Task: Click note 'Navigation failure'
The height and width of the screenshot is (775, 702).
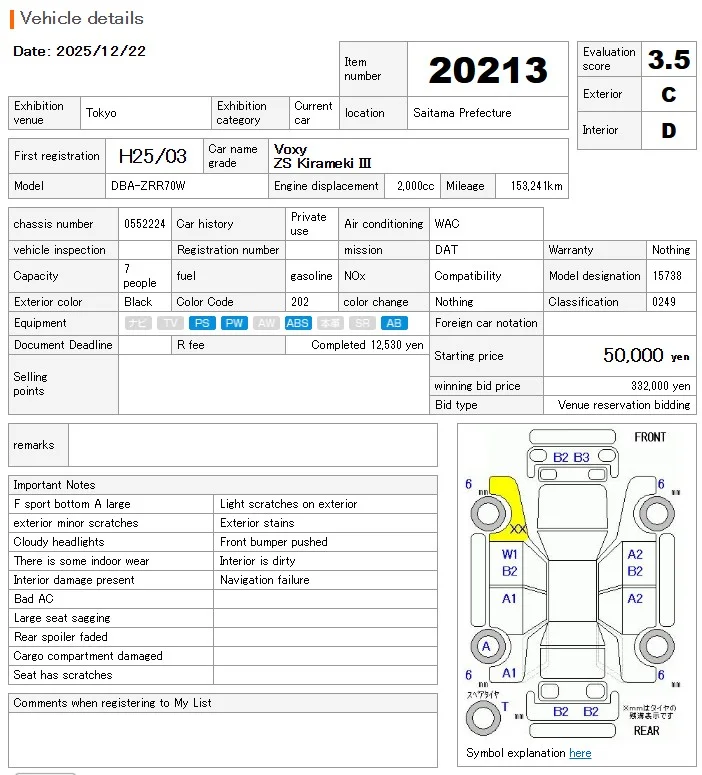Action: [x=264, y=580]
